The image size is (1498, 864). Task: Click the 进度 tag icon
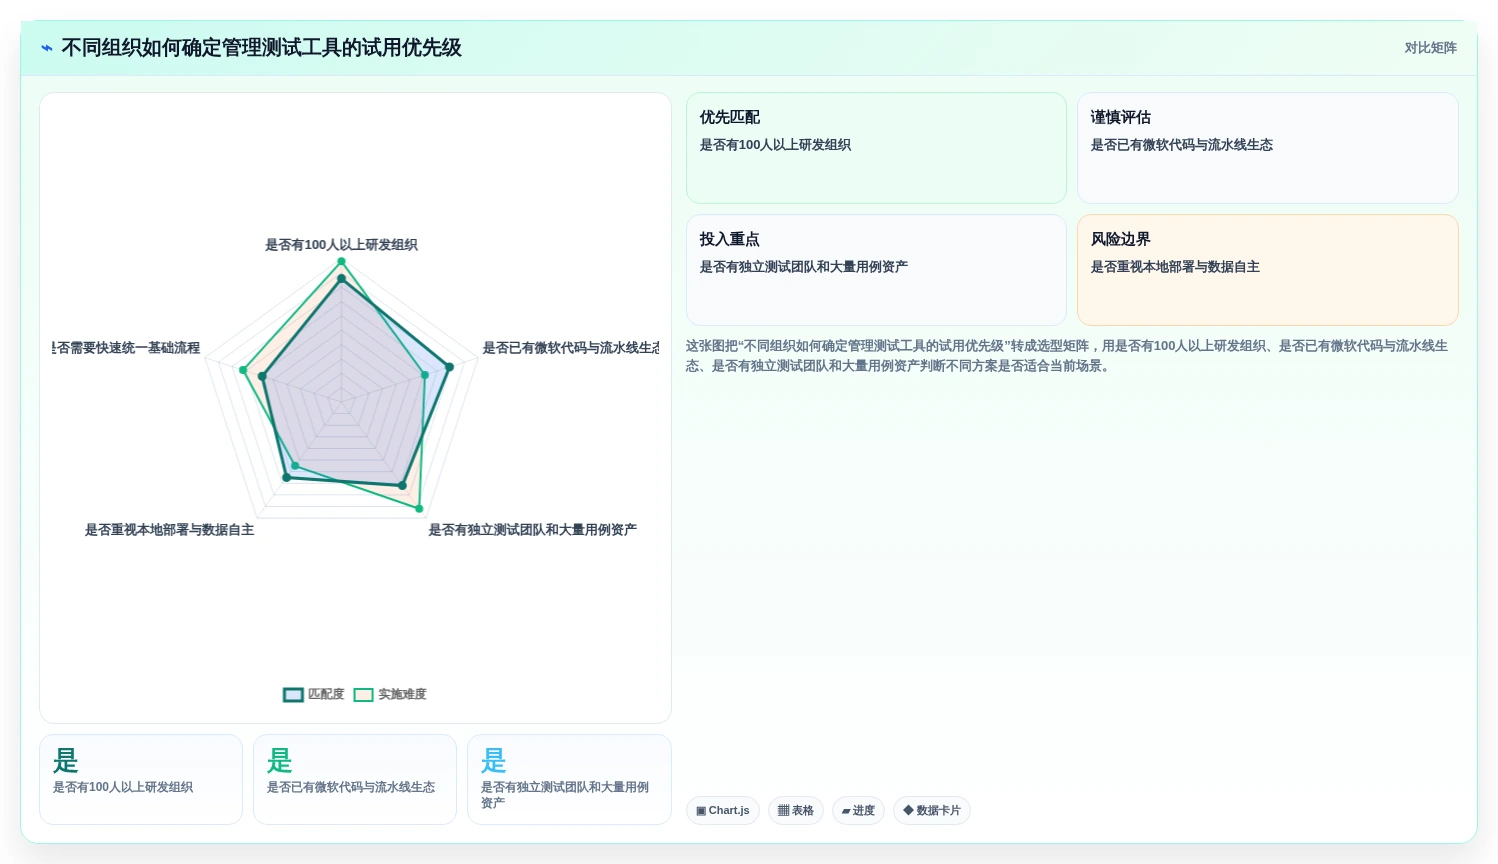846,811
